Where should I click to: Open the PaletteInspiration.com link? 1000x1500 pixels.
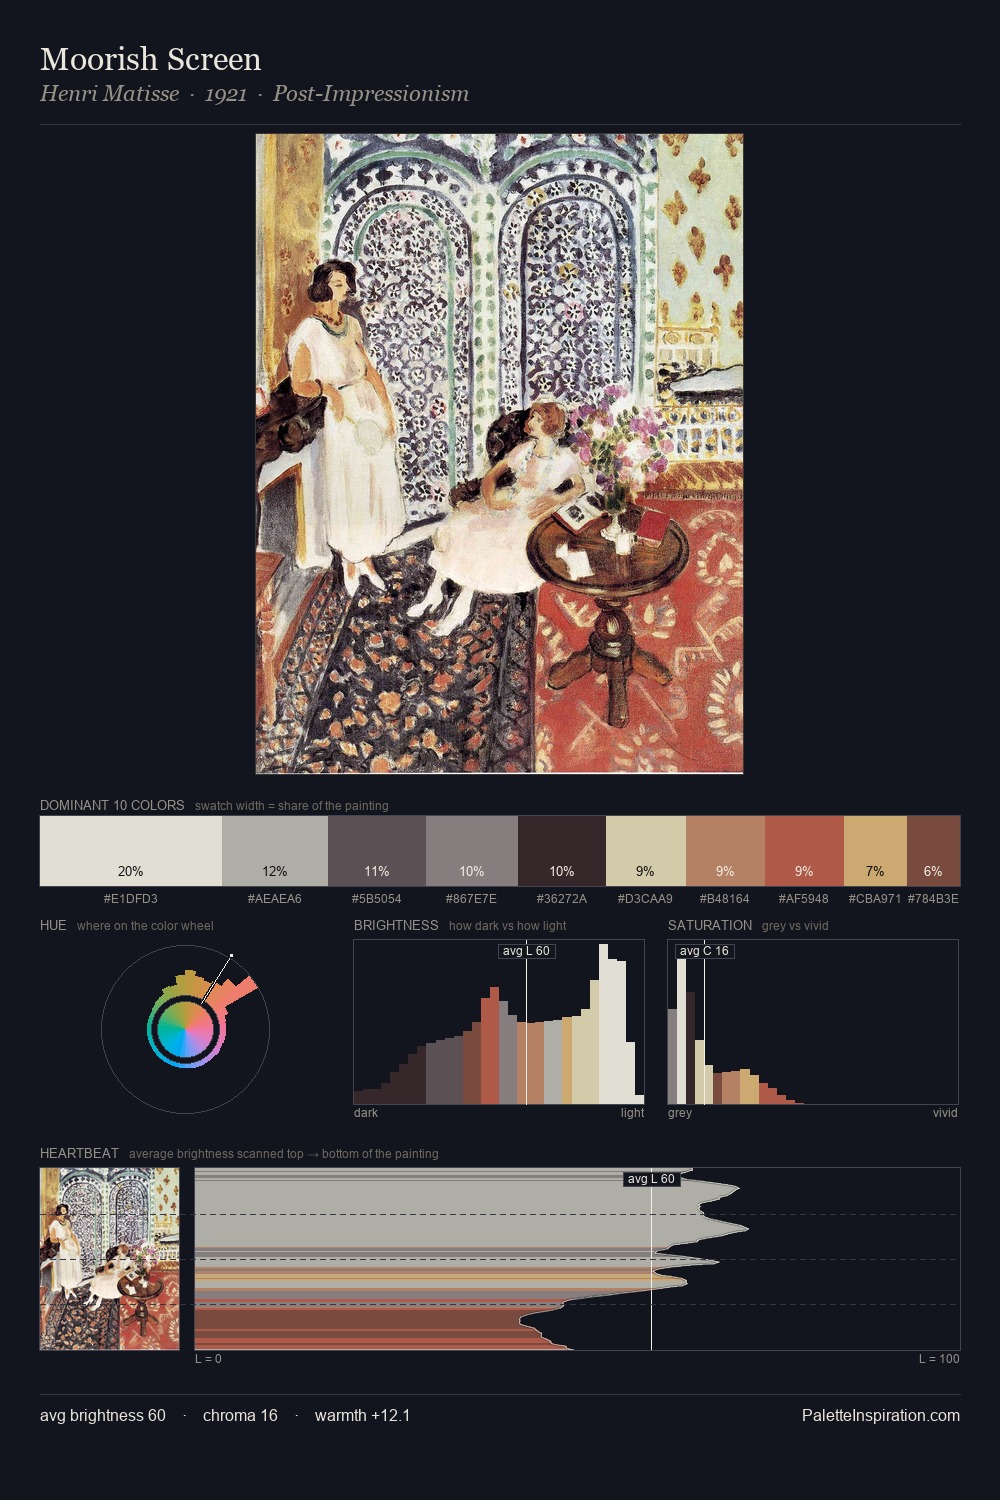click(x=881, y=1415)
